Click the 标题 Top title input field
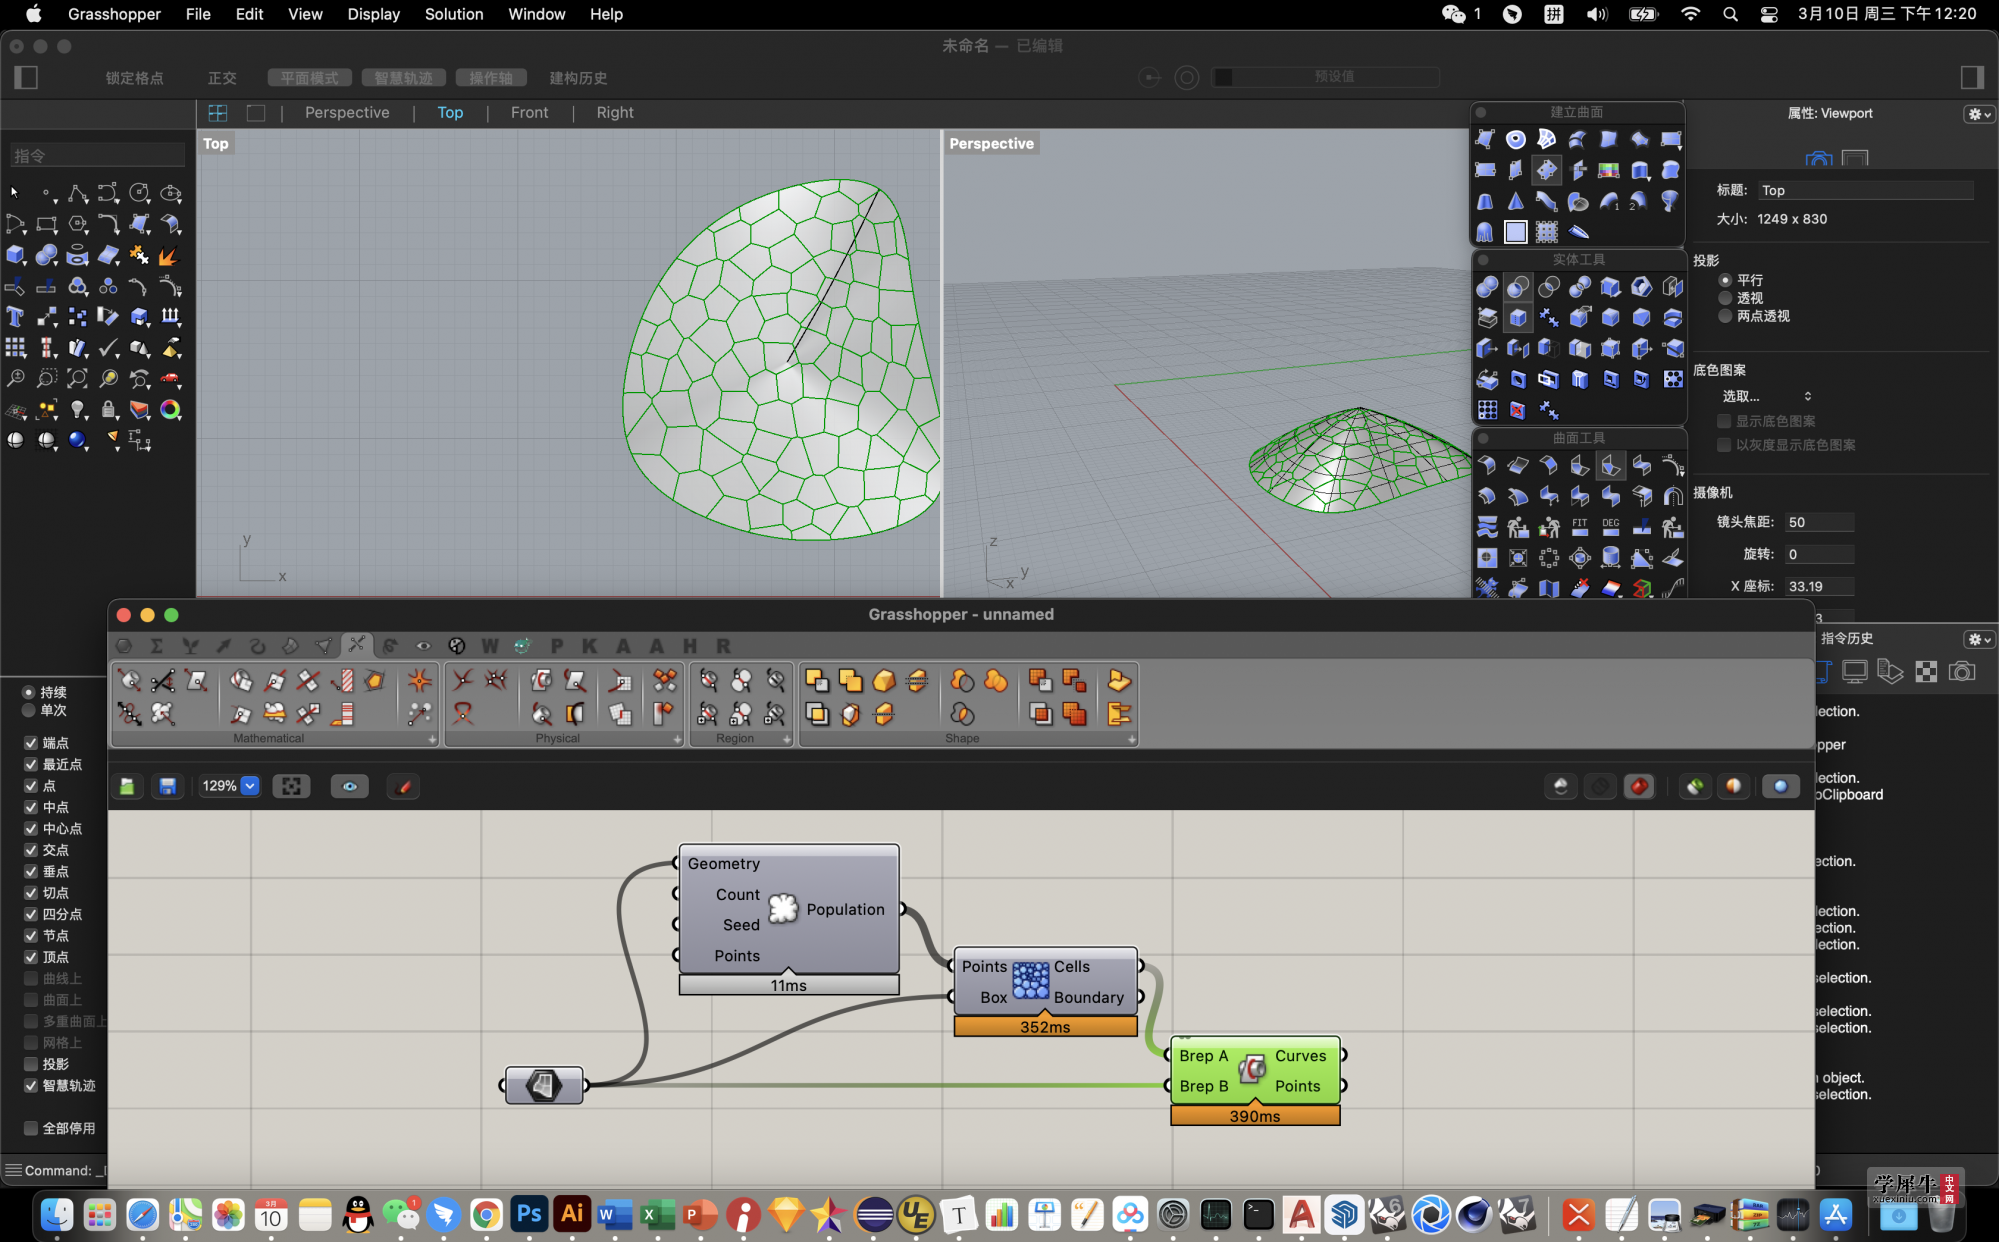Image resolution: width=1999 pixels, height=1242 pixels. (x=1866, y=190)
